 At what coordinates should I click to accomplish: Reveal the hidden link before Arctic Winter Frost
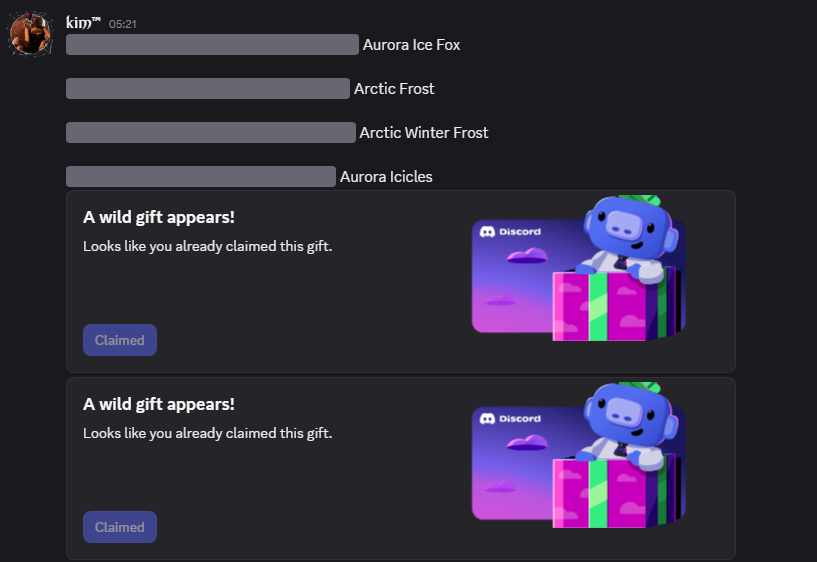point(211,132)
